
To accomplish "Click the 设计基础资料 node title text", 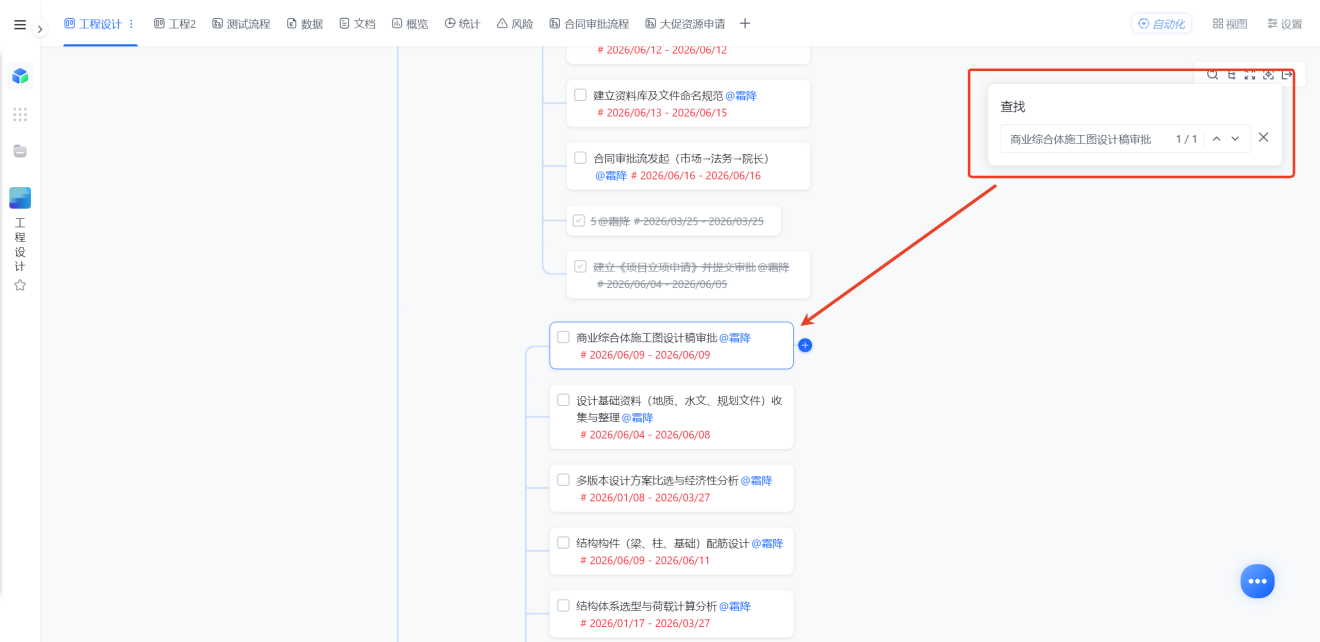I will coord(679,409).
